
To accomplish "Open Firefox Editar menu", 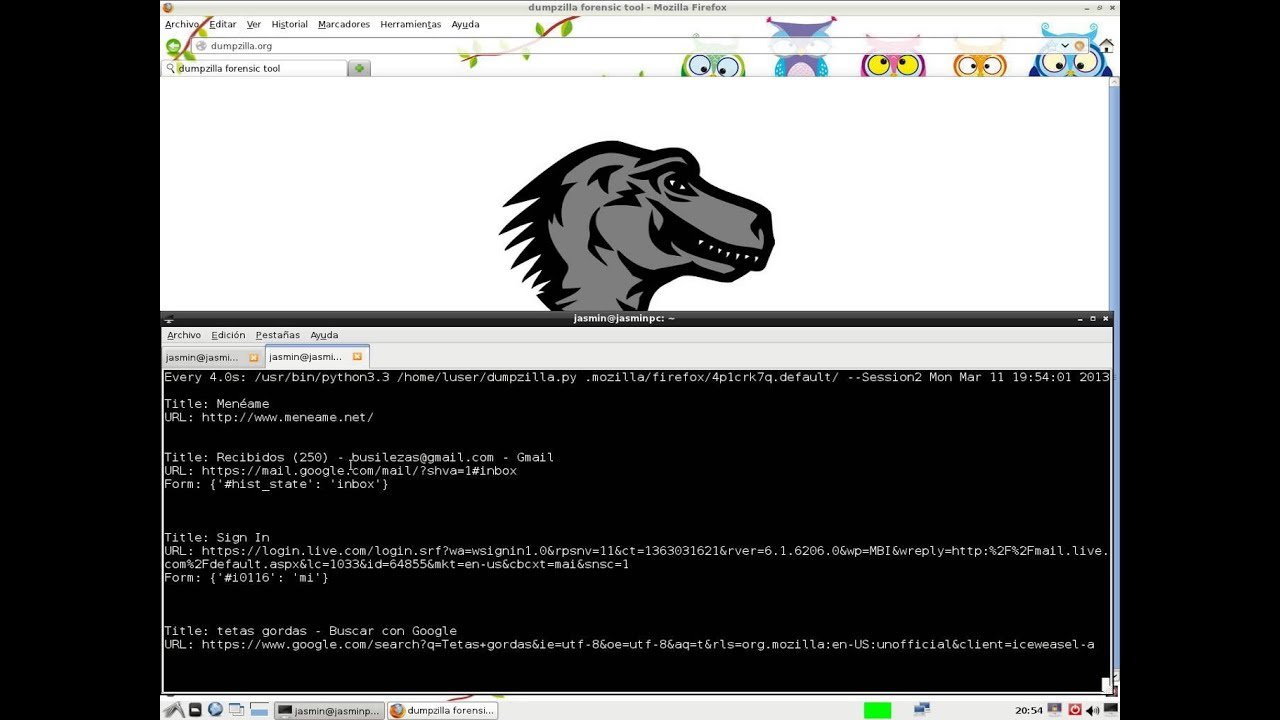I will [x=223, y=24].
